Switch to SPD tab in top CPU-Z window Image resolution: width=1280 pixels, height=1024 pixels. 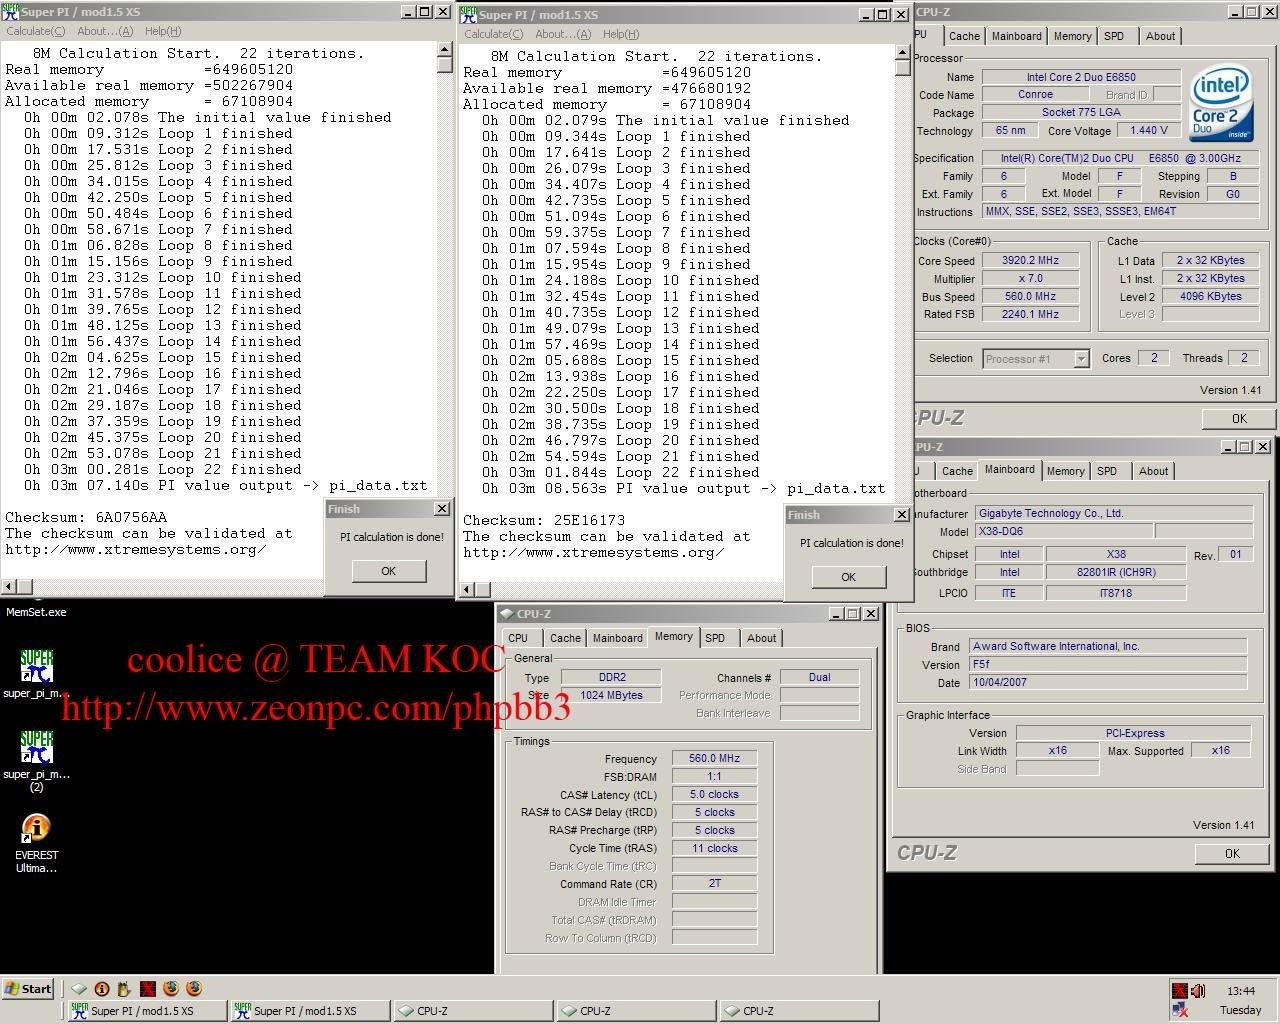[1114, 36]
